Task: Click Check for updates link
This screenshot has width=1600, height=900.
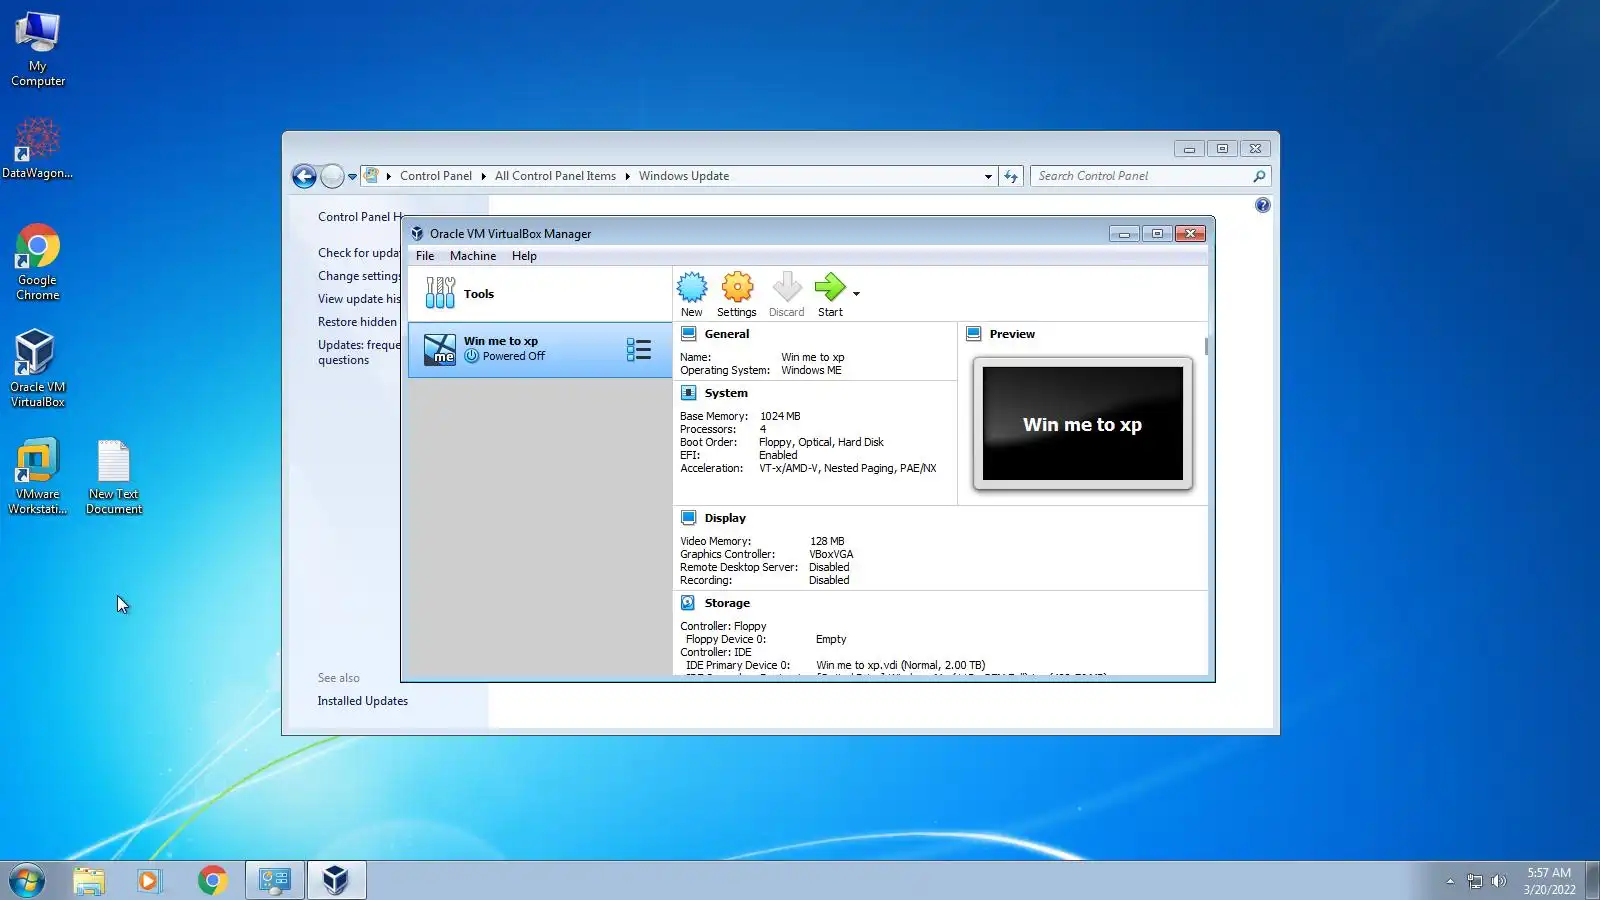Action: tap(359, 253)
